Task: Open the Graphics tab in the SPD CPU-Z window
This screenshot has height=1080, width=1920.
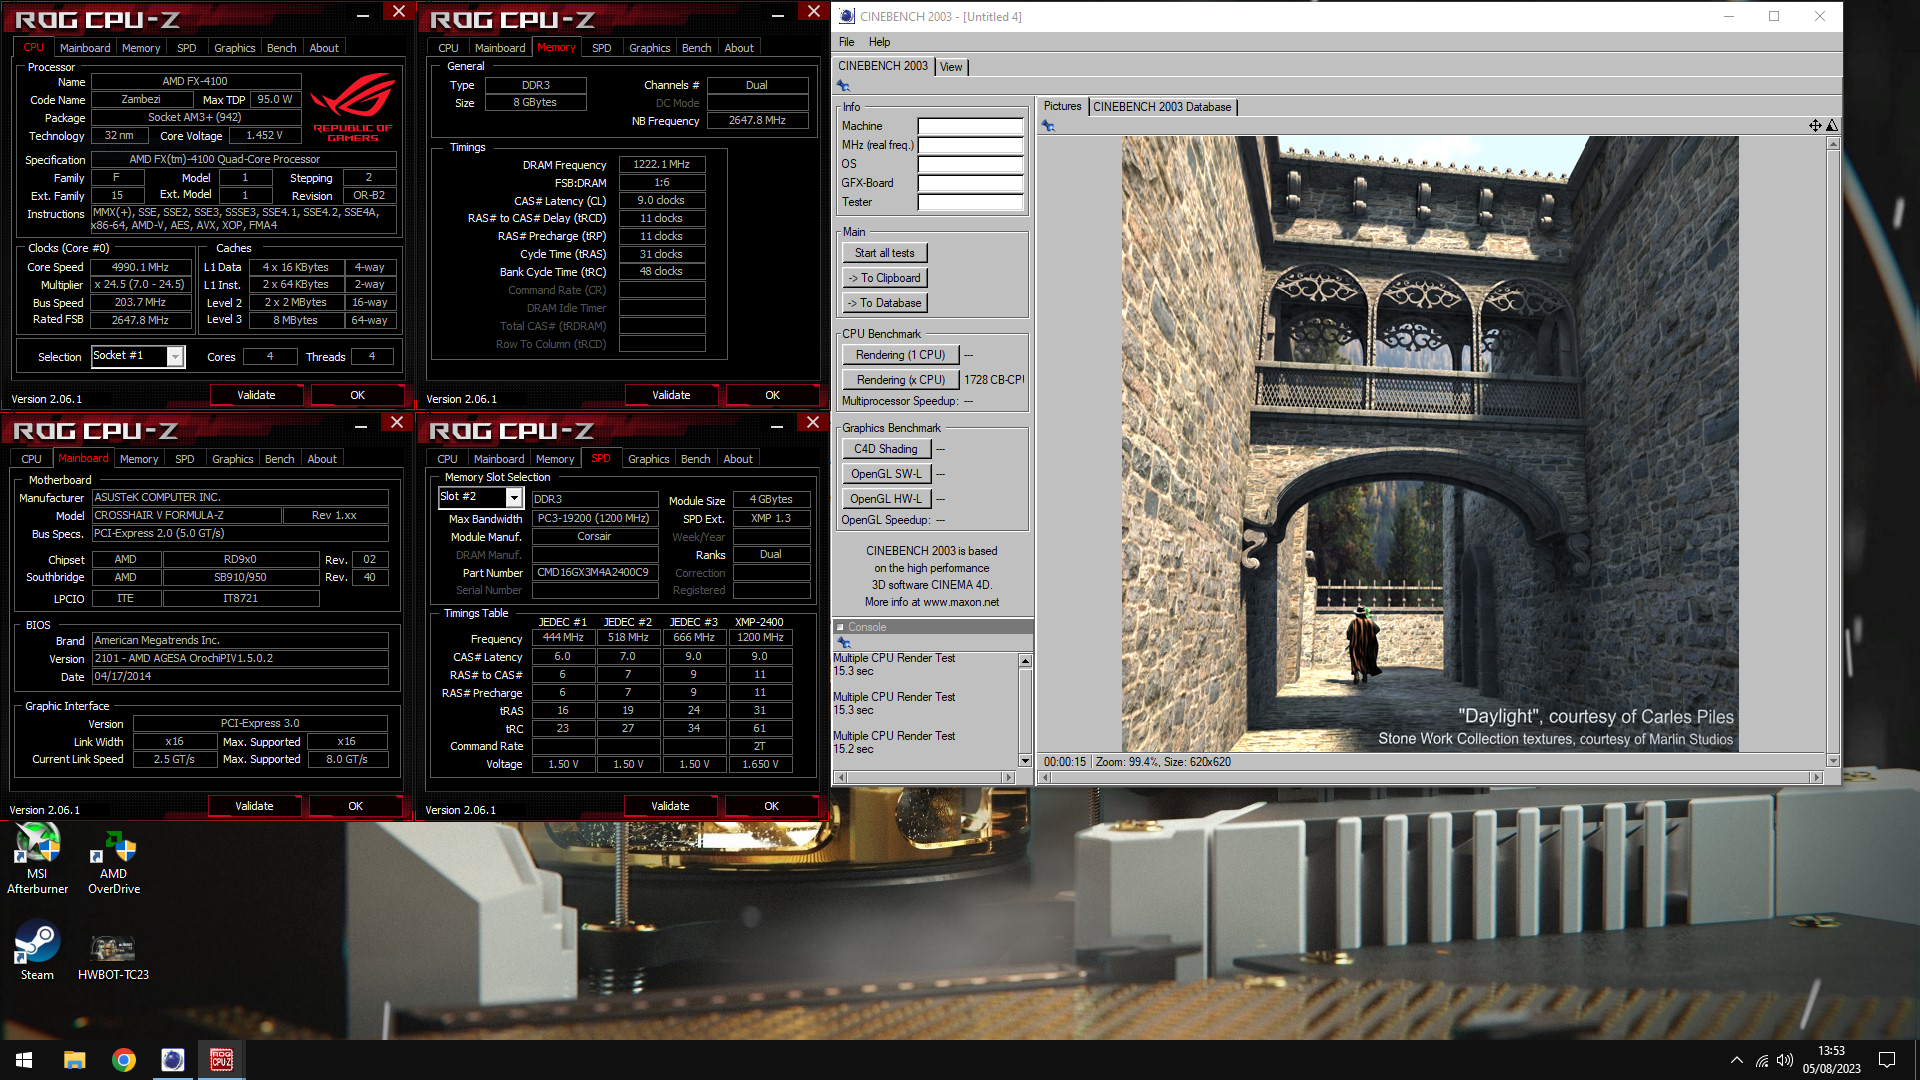Action: (x=648, y=459)
